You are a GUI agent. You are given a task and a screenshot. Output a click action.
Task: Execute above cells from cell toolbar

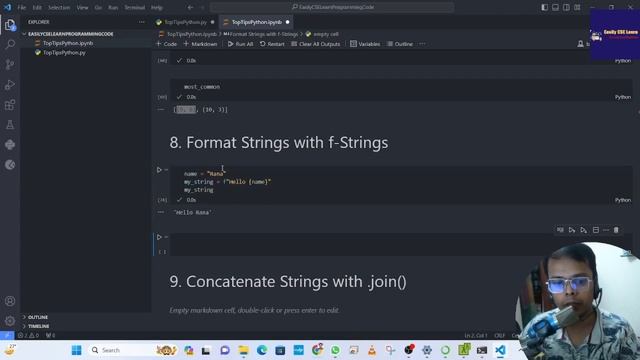572,230
